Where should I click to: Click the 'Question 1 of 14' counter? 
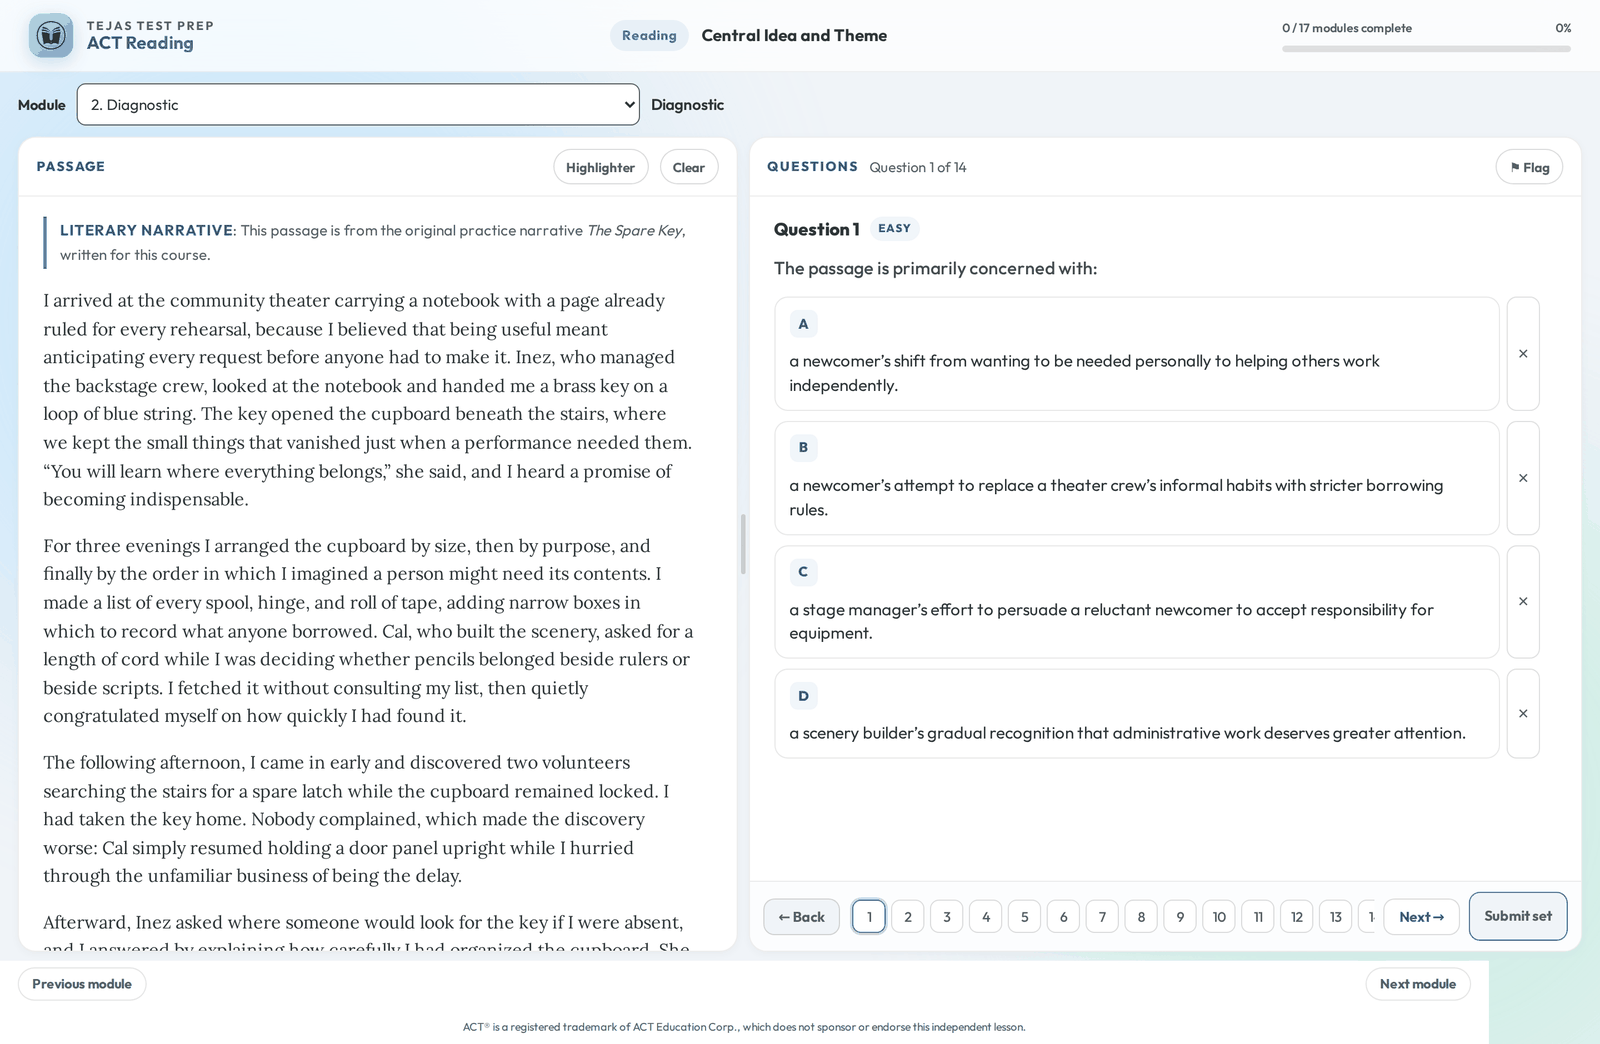coord(918,167)
